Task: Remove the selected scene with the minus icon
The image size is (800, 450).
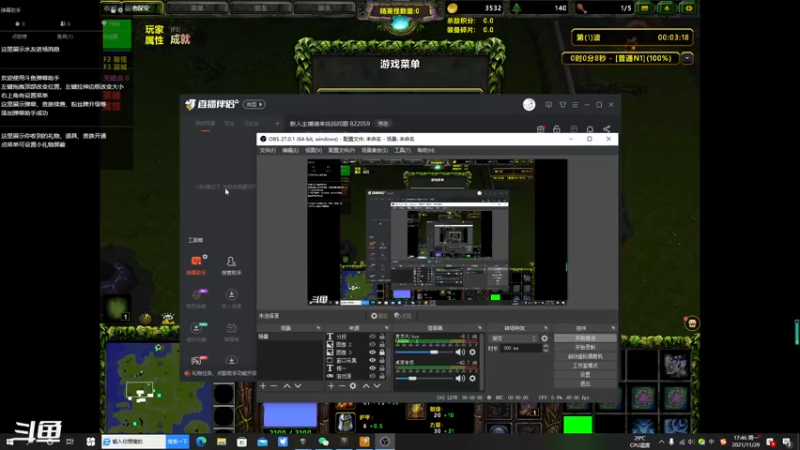Action: [274, 386]
